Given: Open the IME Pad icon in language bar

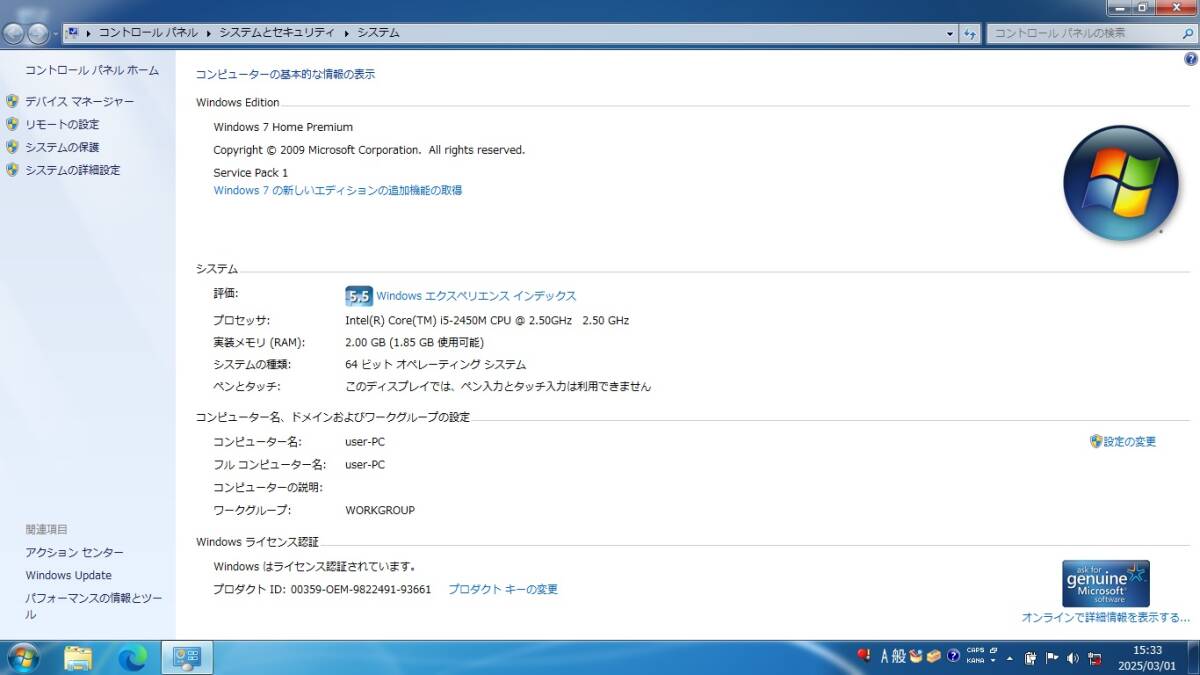Looking at the screenshot, I should (915, 656).
